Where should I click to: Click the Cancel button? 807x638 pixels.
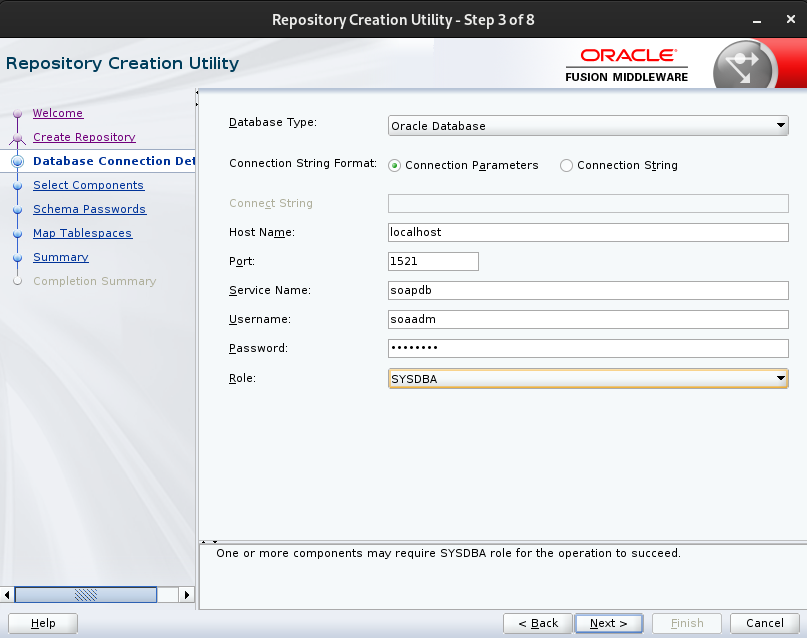(765, 623)
